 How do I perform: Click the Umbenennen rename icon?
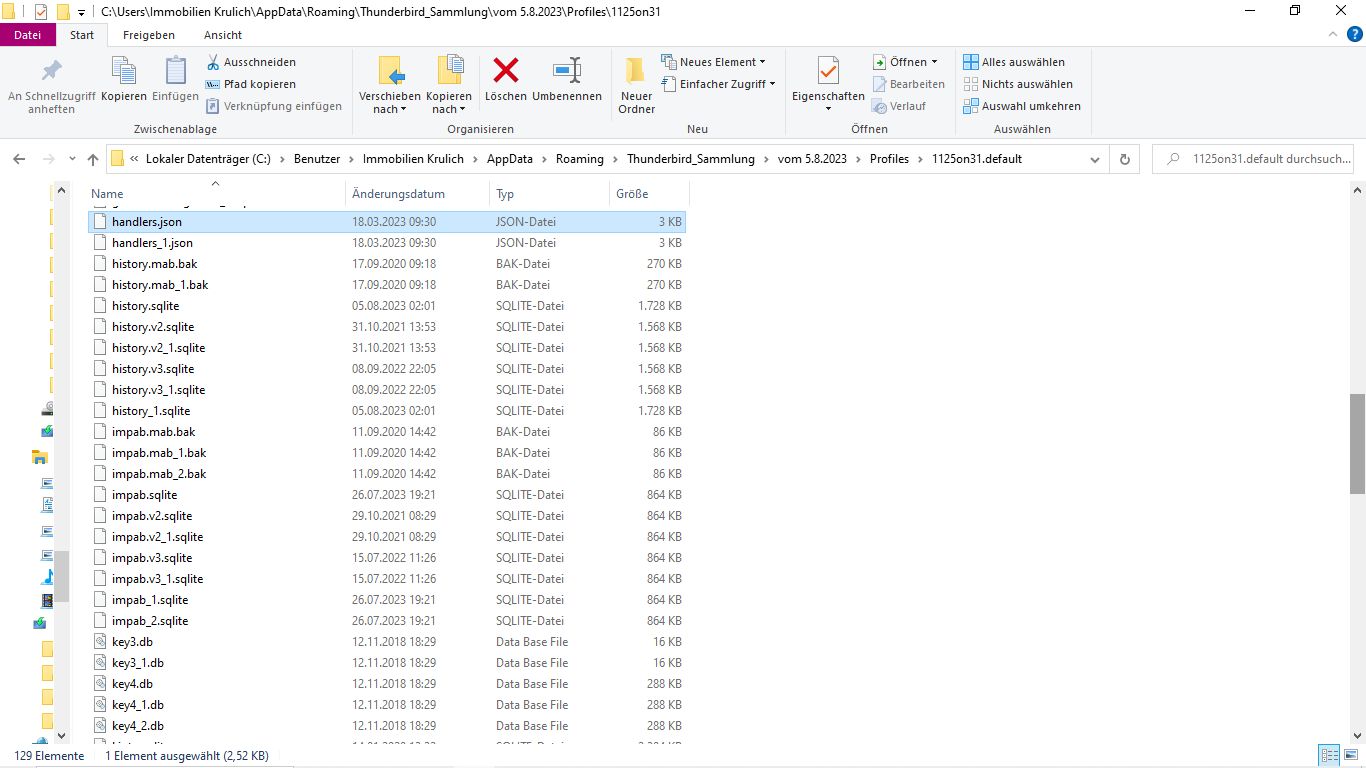(567, 71)
